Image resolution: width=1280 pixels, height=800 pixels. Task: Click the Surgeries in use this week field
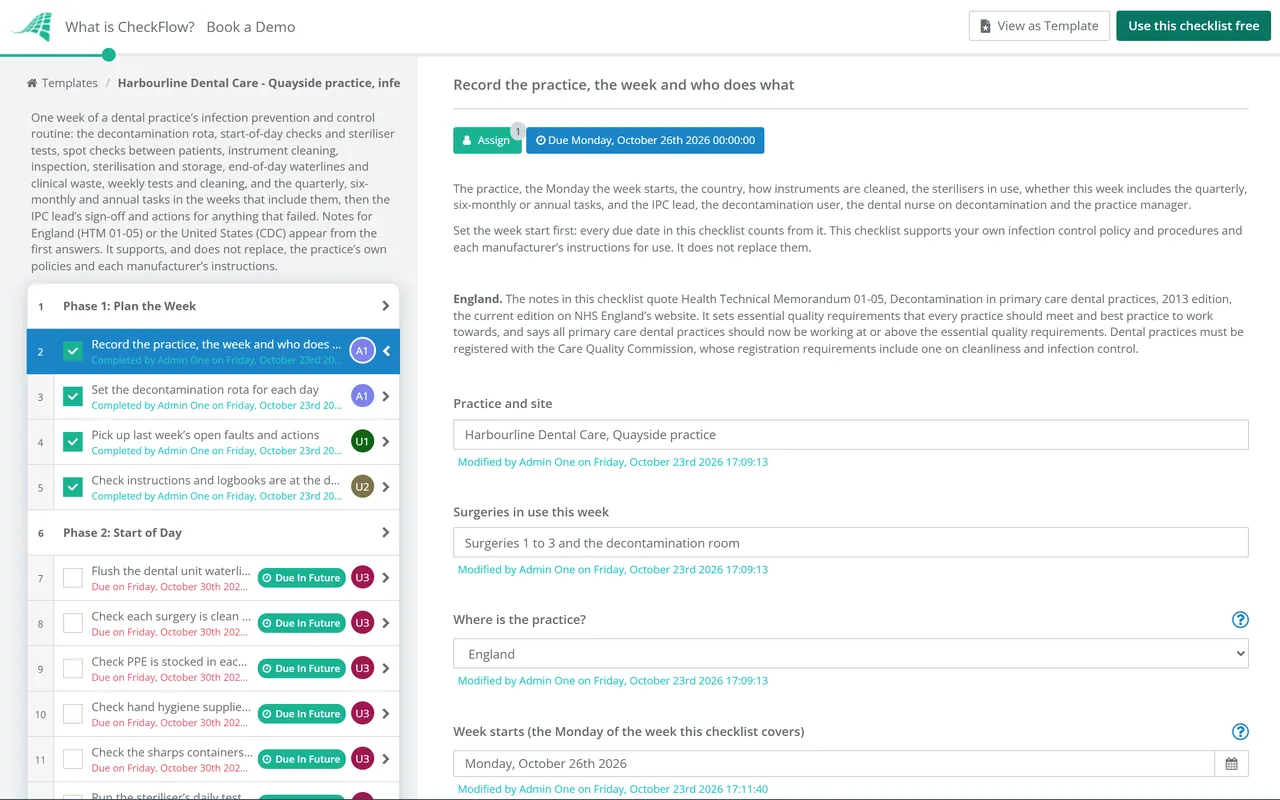pos(851,543)
